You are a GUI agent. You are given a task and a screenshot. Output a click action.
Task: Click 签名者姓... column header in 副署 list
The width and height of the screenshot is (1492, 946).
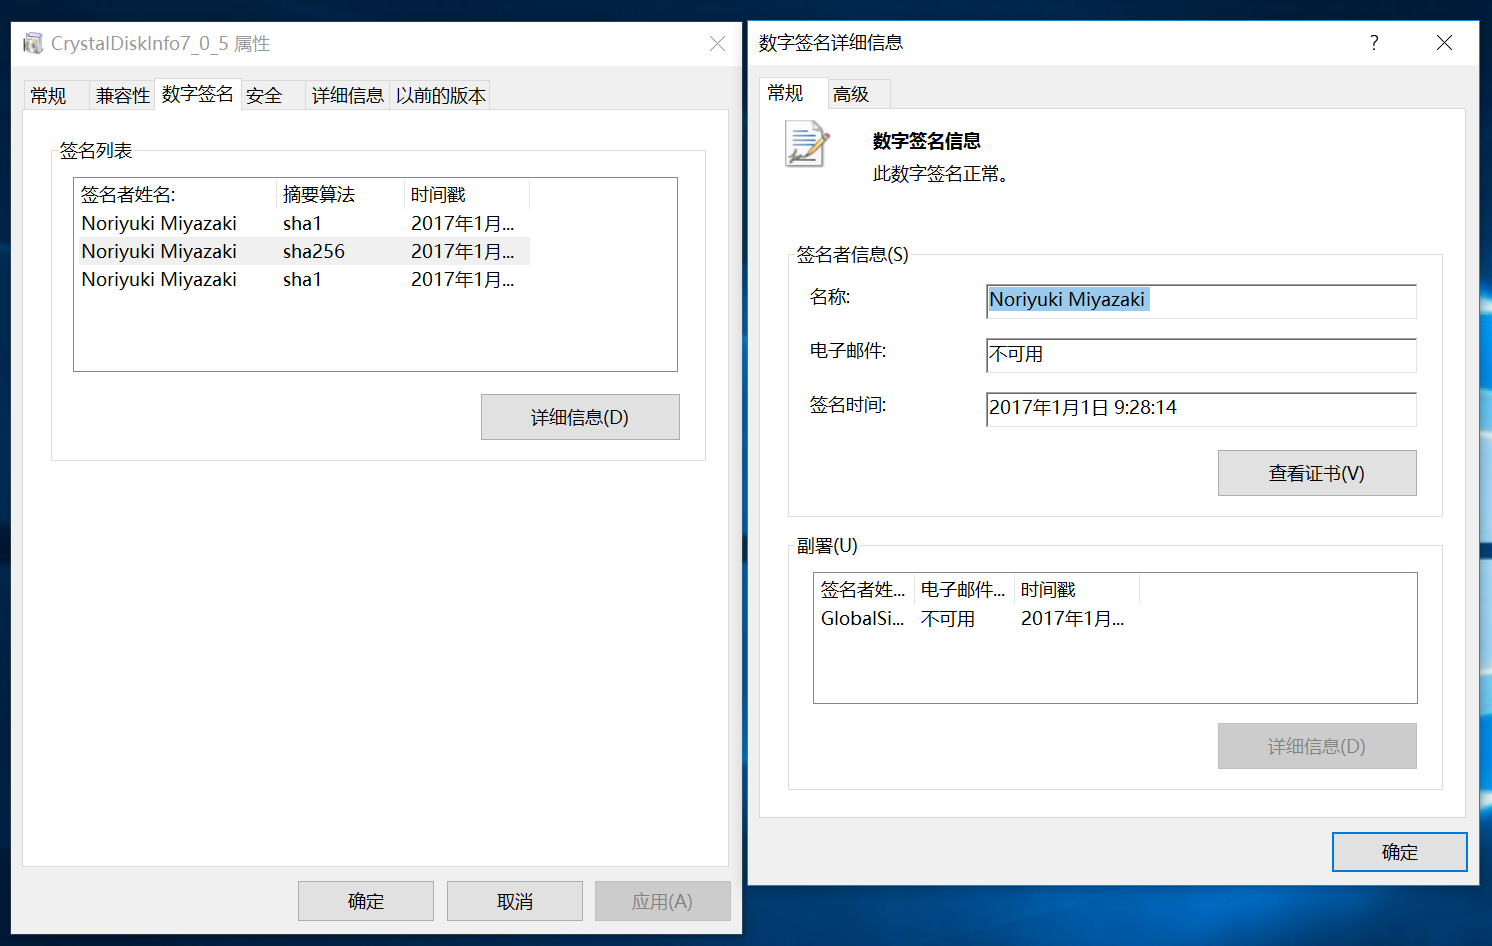pyautogui.click(x=865, y=589)
